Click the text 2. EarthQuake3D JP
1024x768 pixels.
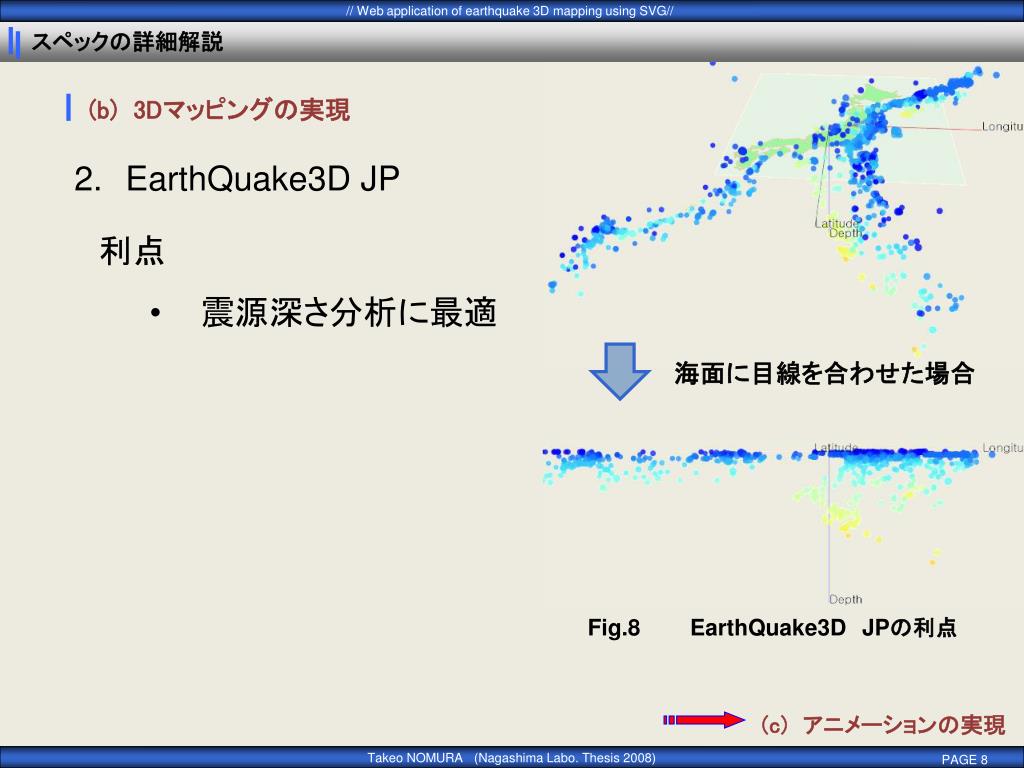tap(237, 178)
